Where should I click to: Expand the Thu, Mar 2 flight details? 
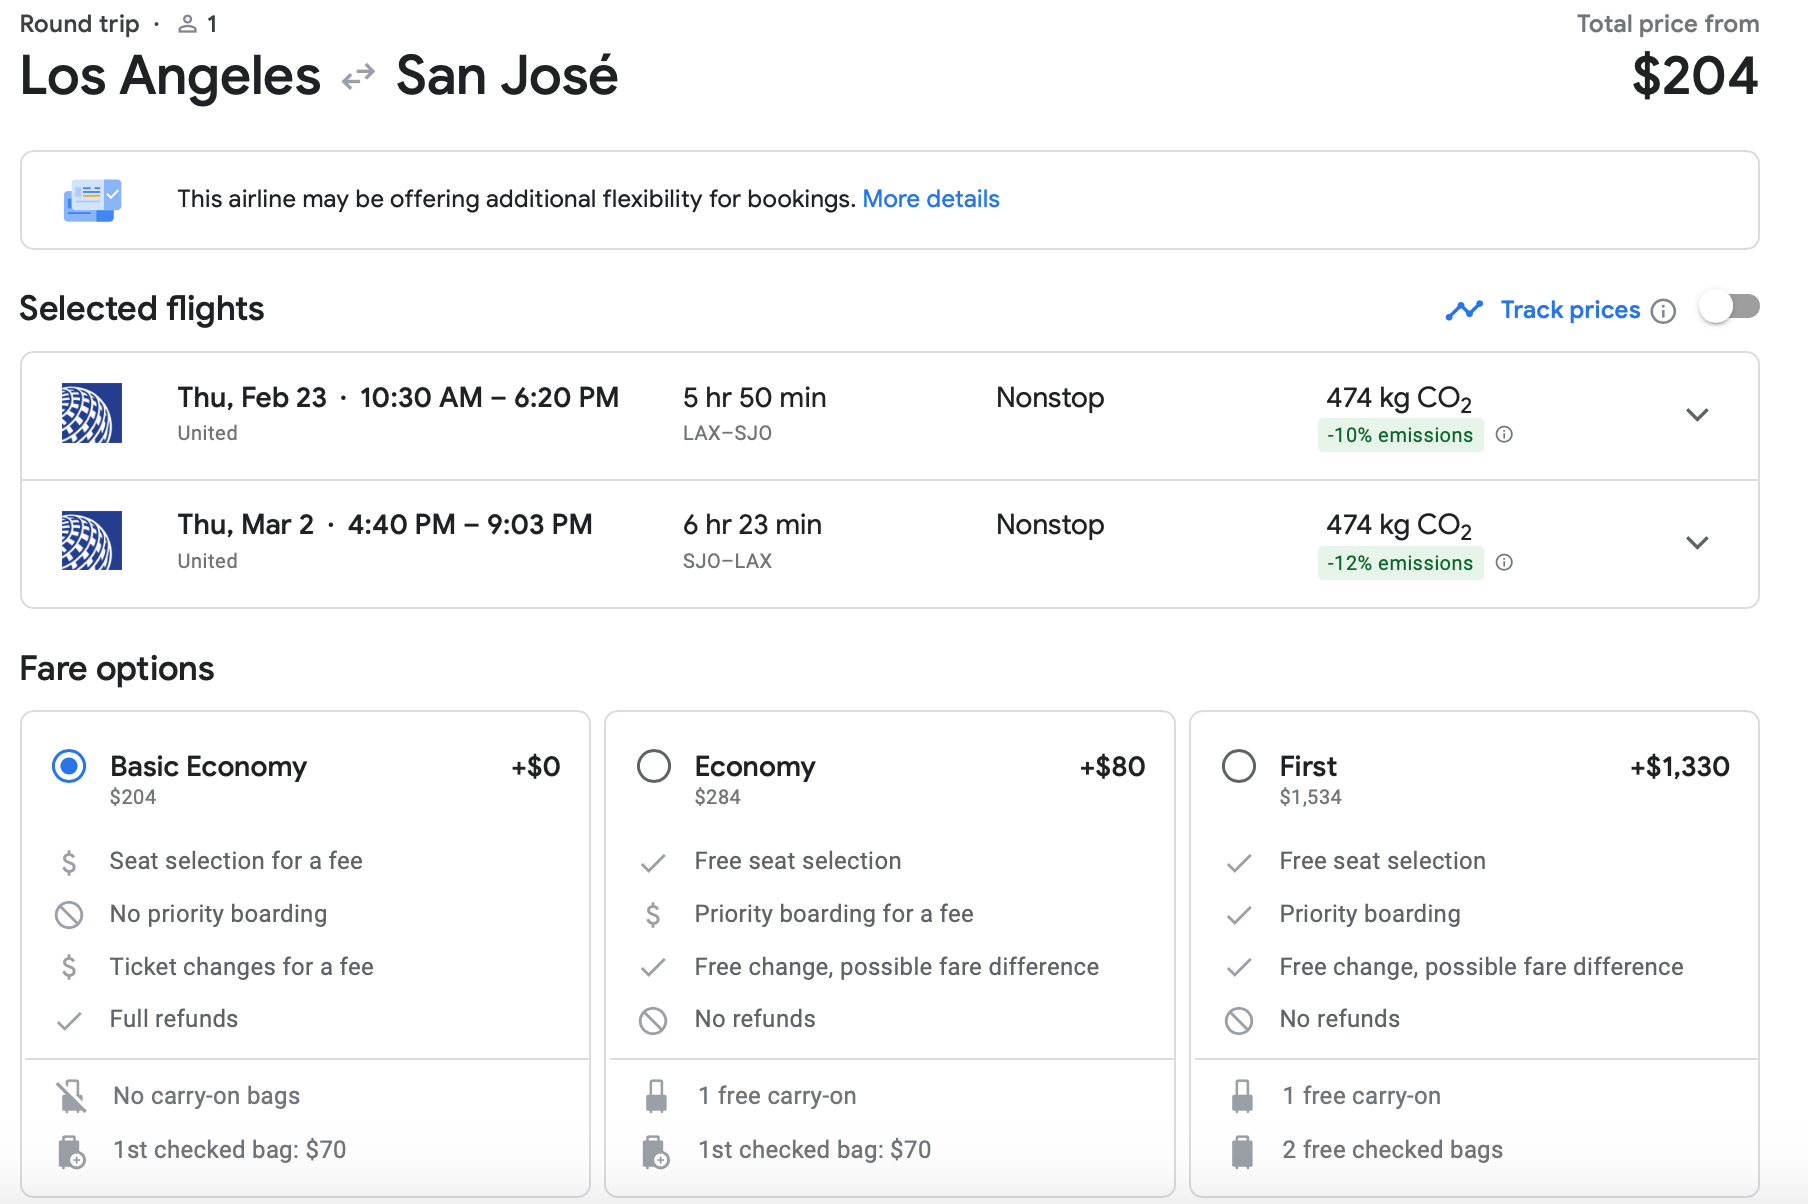point(1697,543)
